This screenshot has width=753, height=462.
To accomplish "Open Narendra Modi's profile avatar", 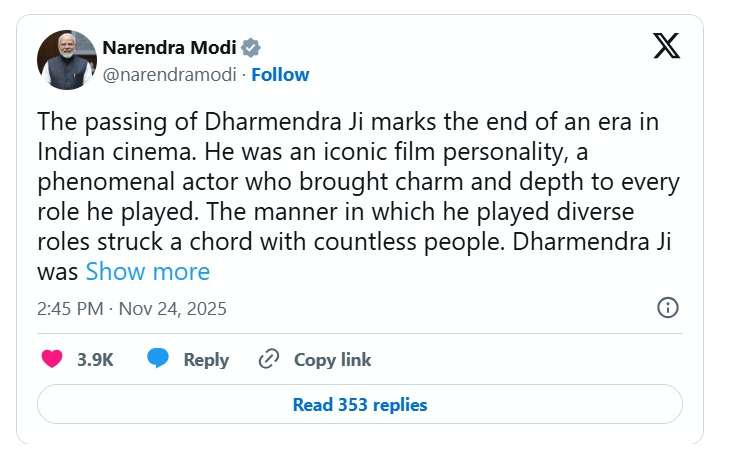I will (66, 60).
